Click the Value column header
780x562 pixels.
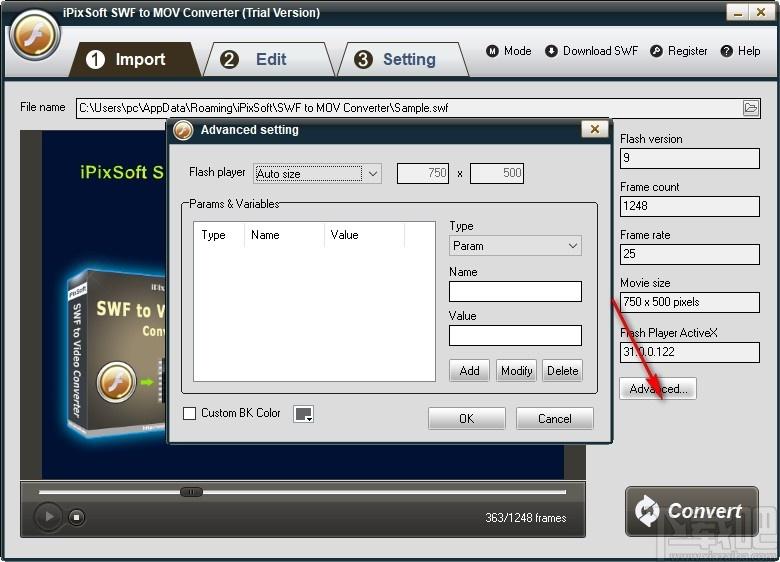(364, 235)
